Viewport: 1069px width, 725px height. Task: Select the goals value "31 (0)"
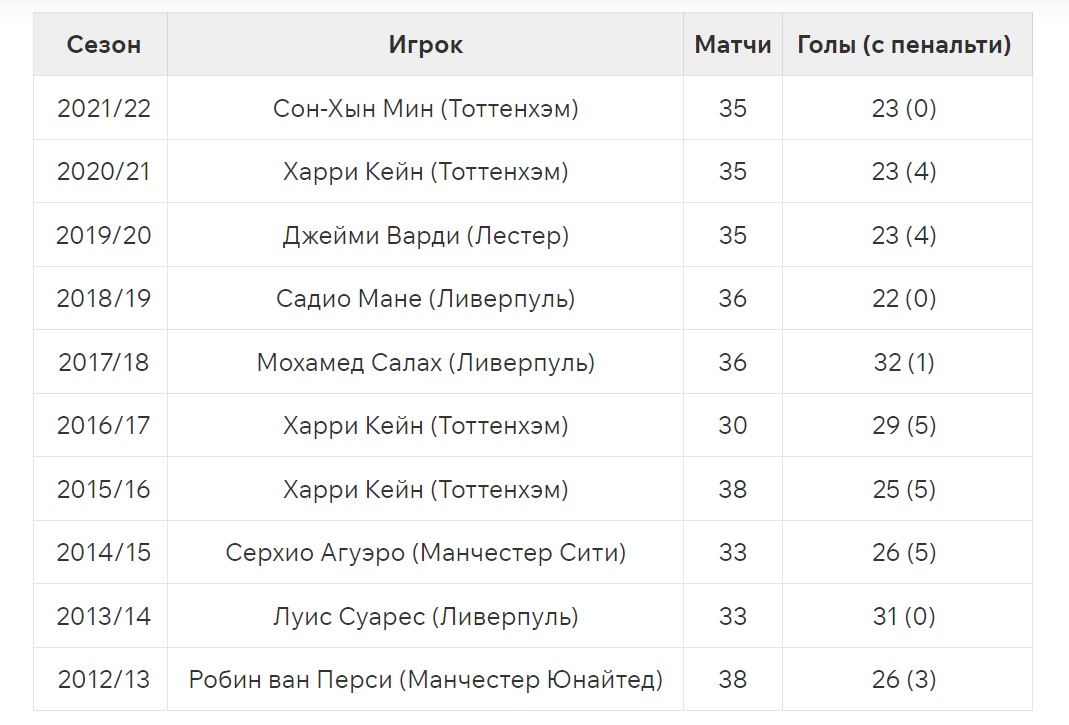(904, 616)
